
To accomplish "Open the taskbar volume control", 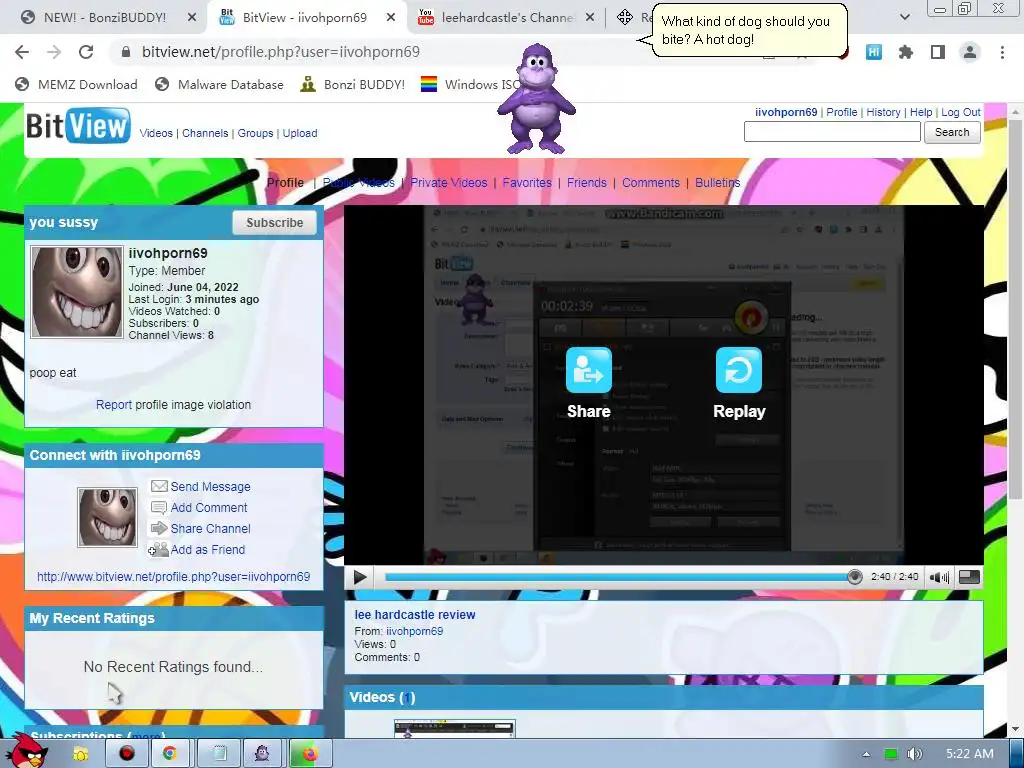I will [x=915, y=754].
